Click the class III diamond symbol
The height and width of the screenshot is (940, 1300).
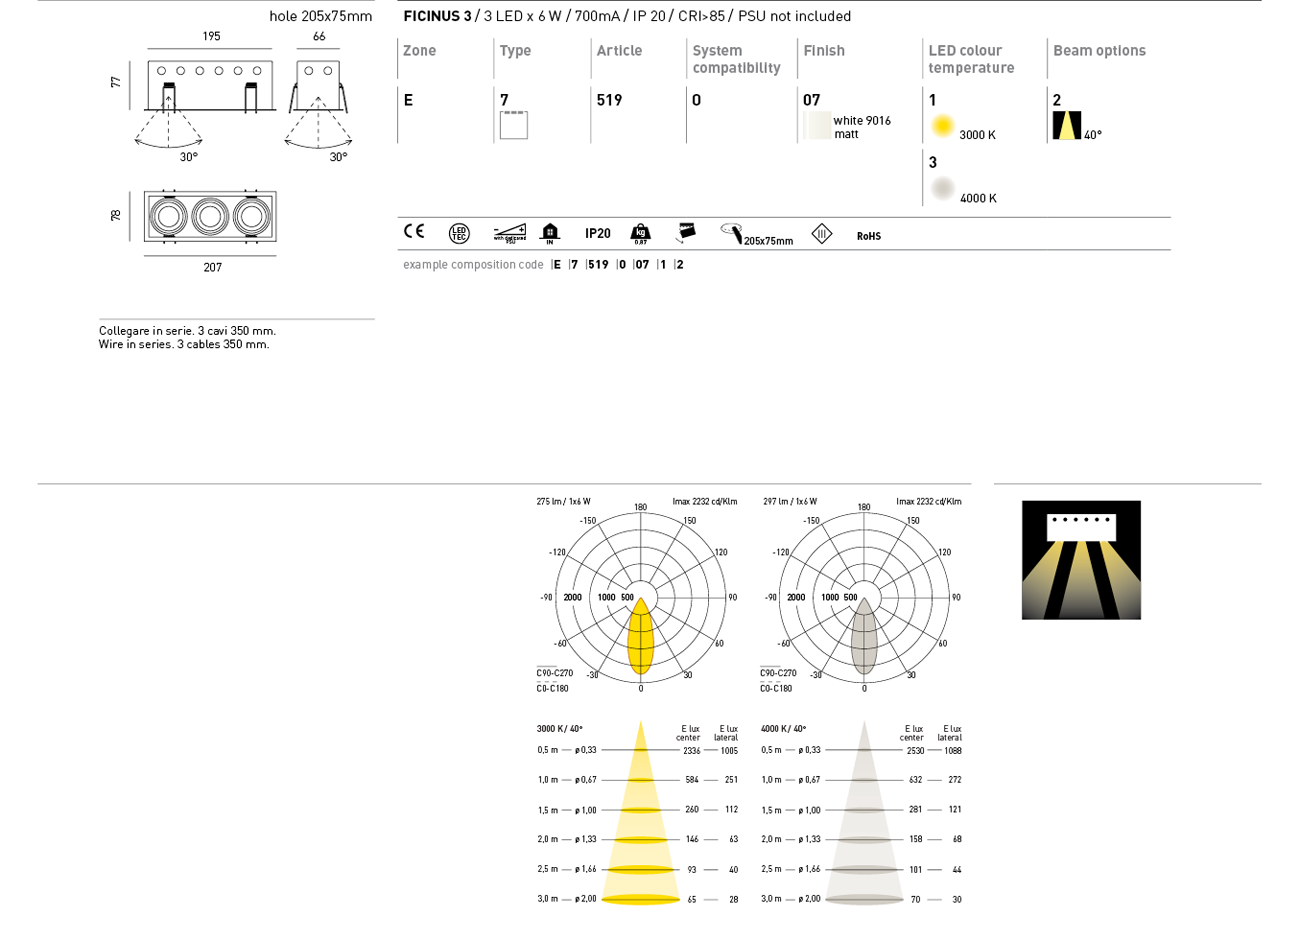pos(821,234)
